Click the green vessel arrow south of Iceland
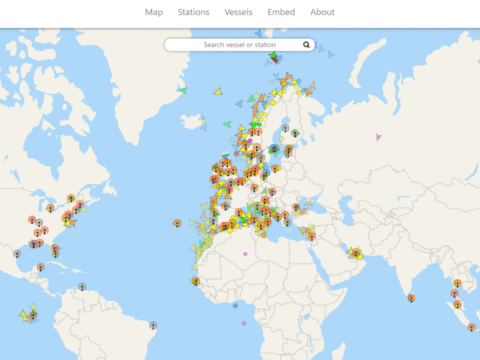 pyautogui.click(x=227, y=124)
